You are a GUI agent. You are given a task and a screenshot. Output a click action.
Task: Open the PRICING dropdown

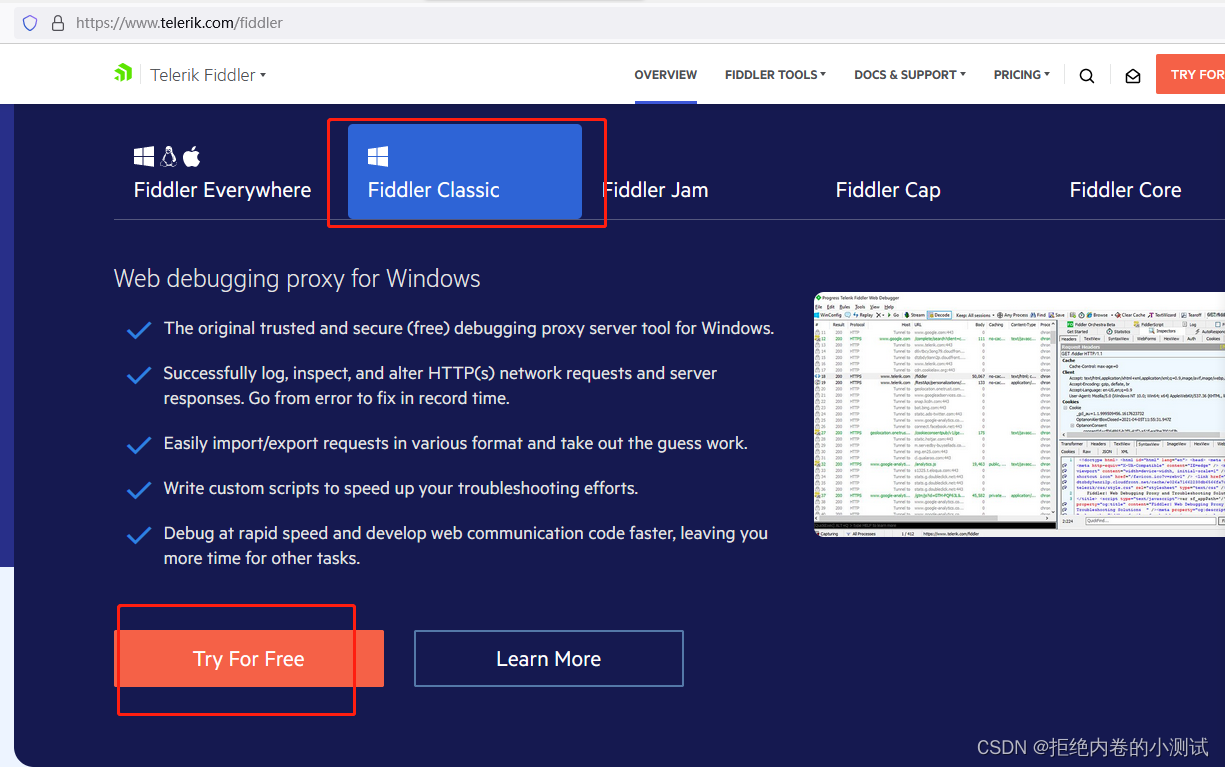[x=1021, y=74]
